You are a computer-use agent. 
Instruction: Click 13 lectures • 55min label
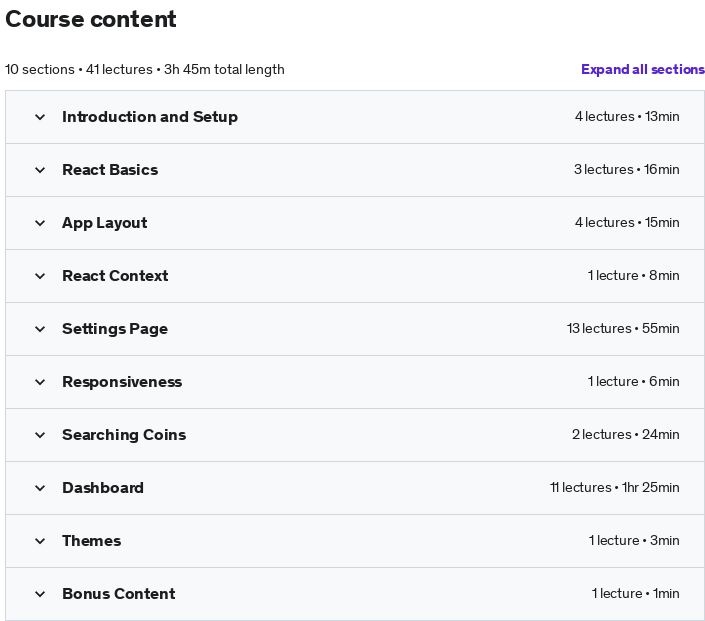tap(623, 328)
